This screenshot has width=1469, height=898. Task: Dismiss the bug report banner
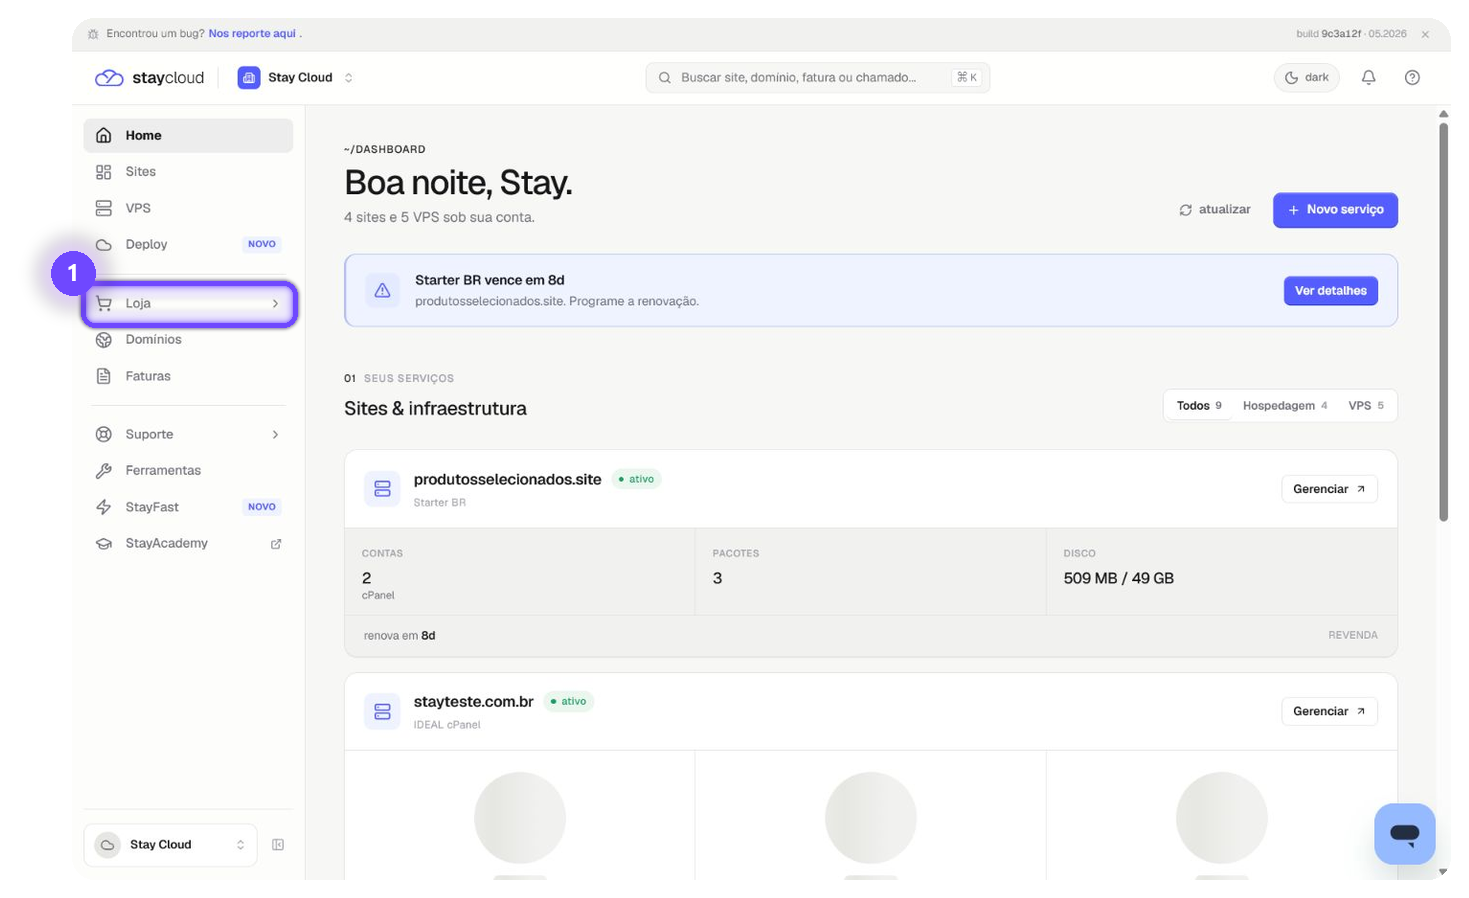(1425, 34)
